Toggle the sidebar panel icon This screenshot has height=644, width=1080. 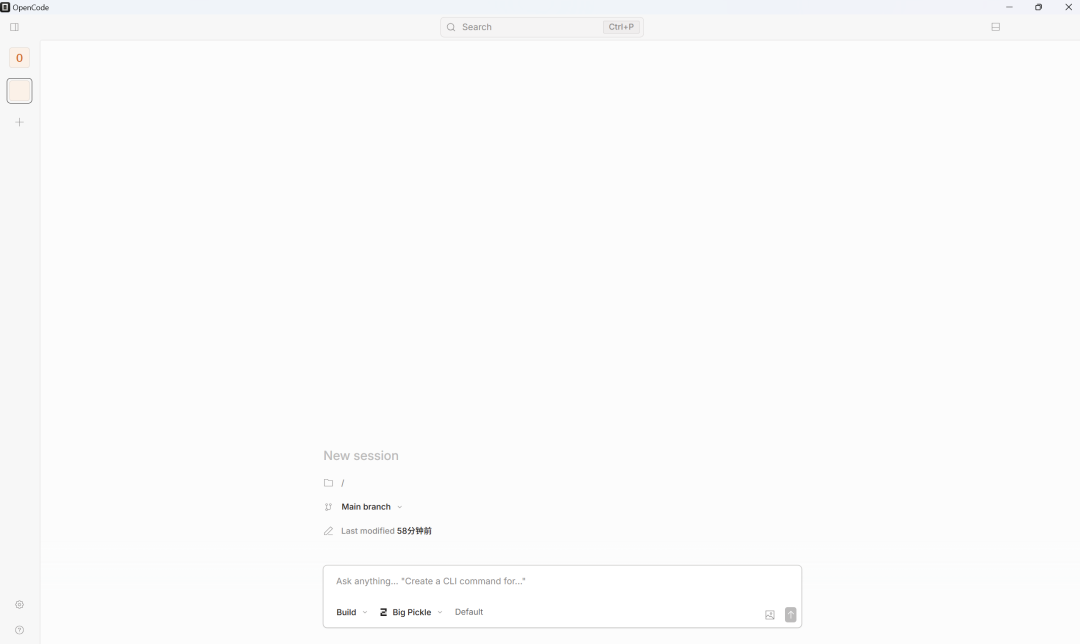14,27
